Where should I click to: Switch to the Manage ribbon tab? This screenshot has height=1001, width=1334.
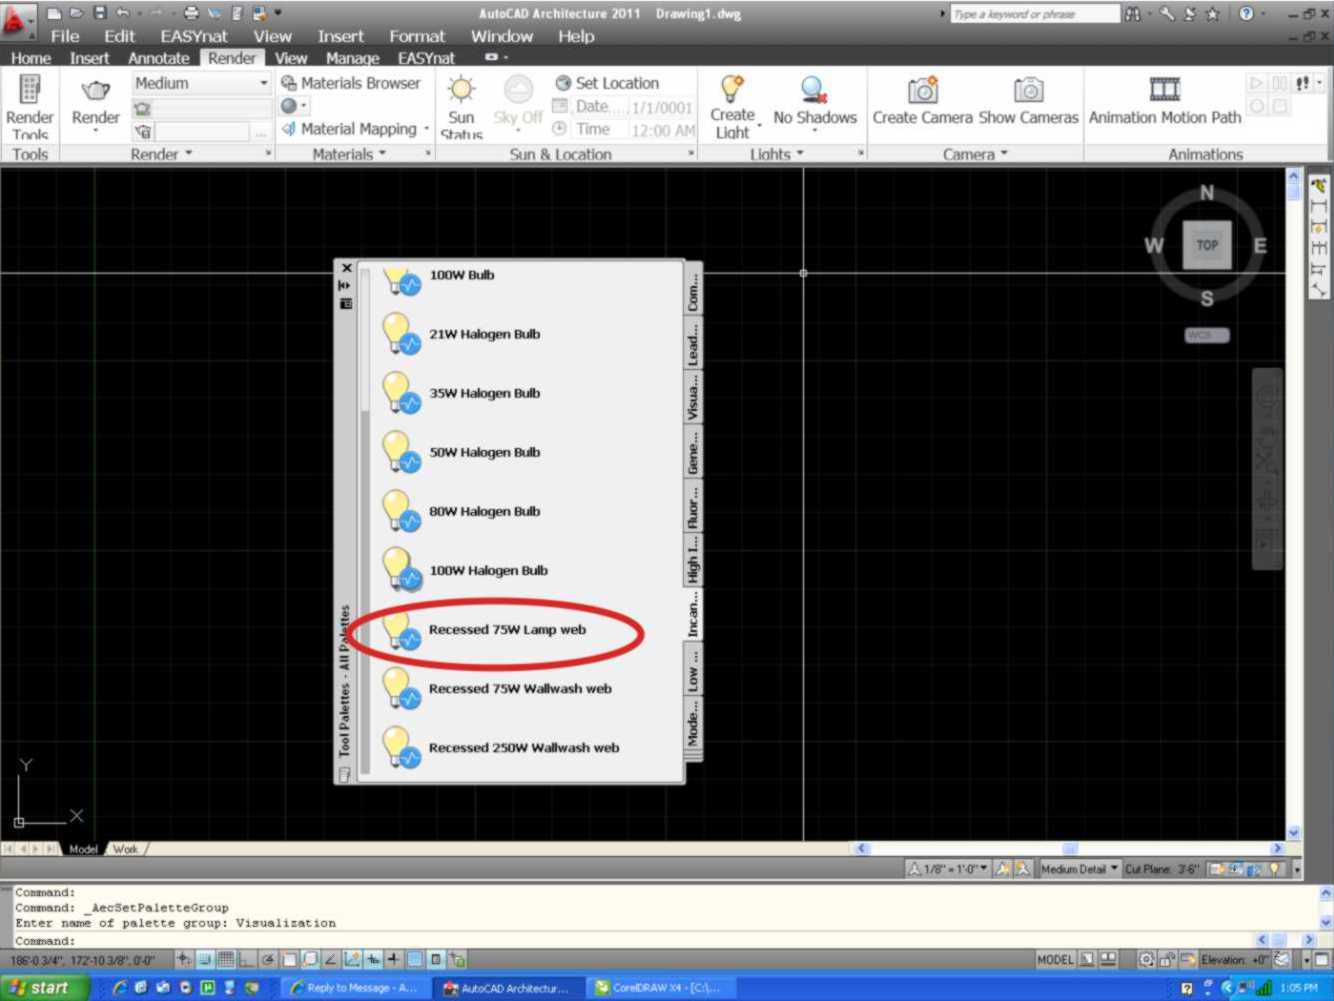352,58
